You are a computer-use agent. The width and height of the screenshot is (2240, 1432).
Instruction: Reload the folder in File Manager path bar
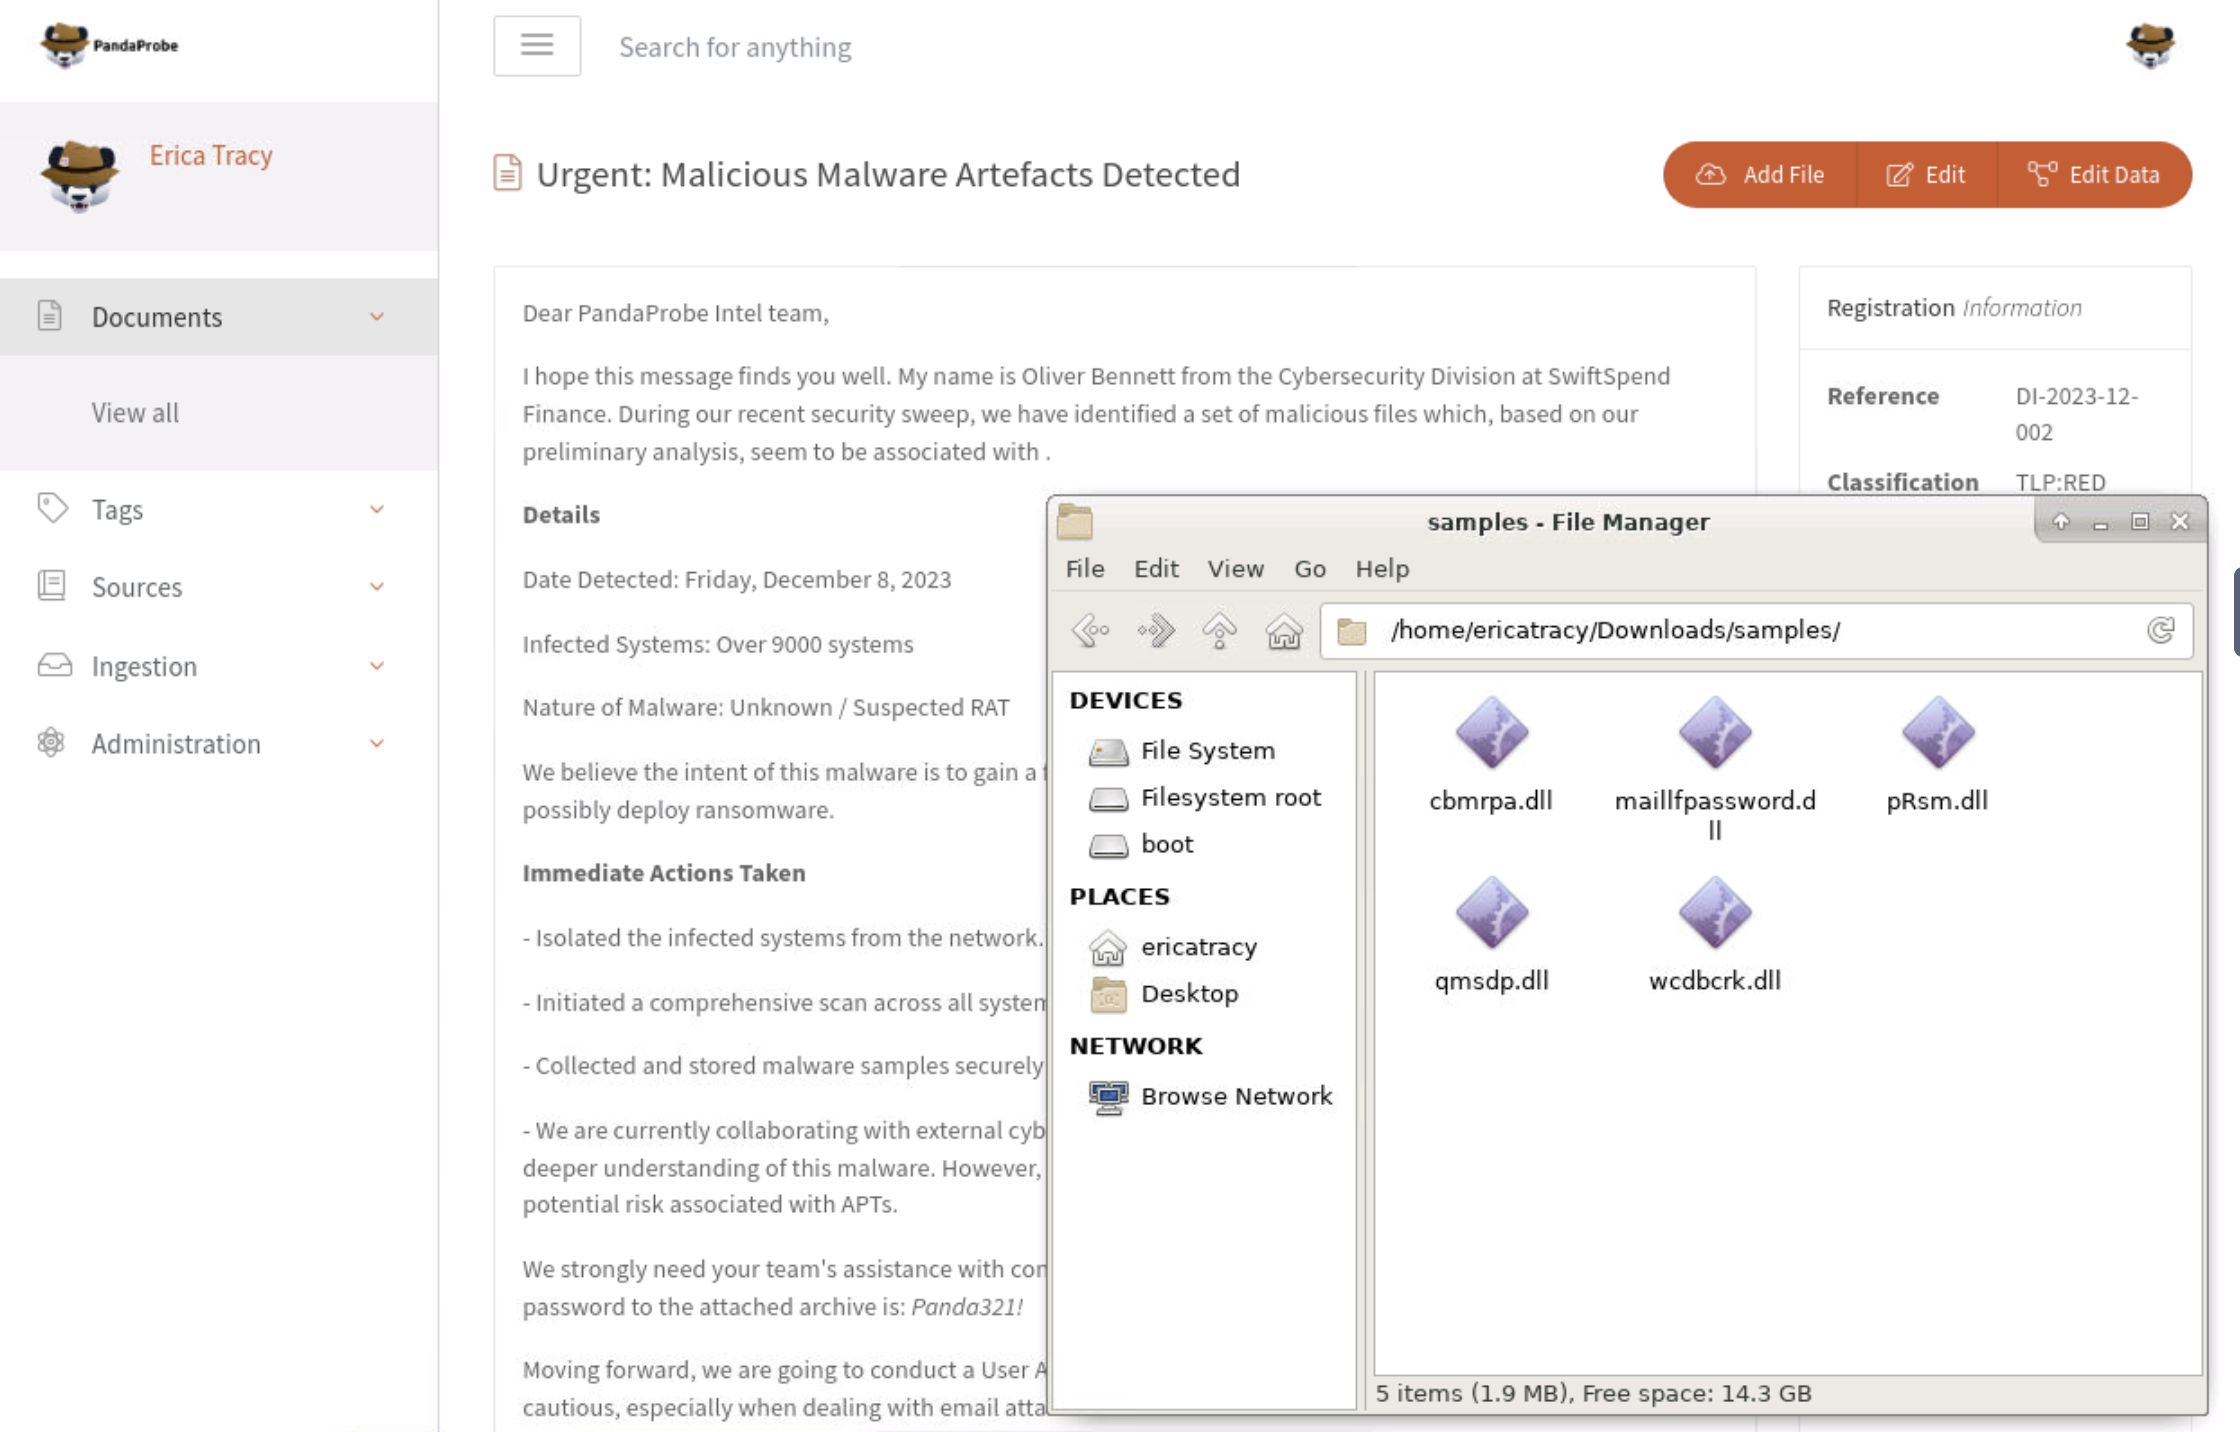[x=2160, y=630]
